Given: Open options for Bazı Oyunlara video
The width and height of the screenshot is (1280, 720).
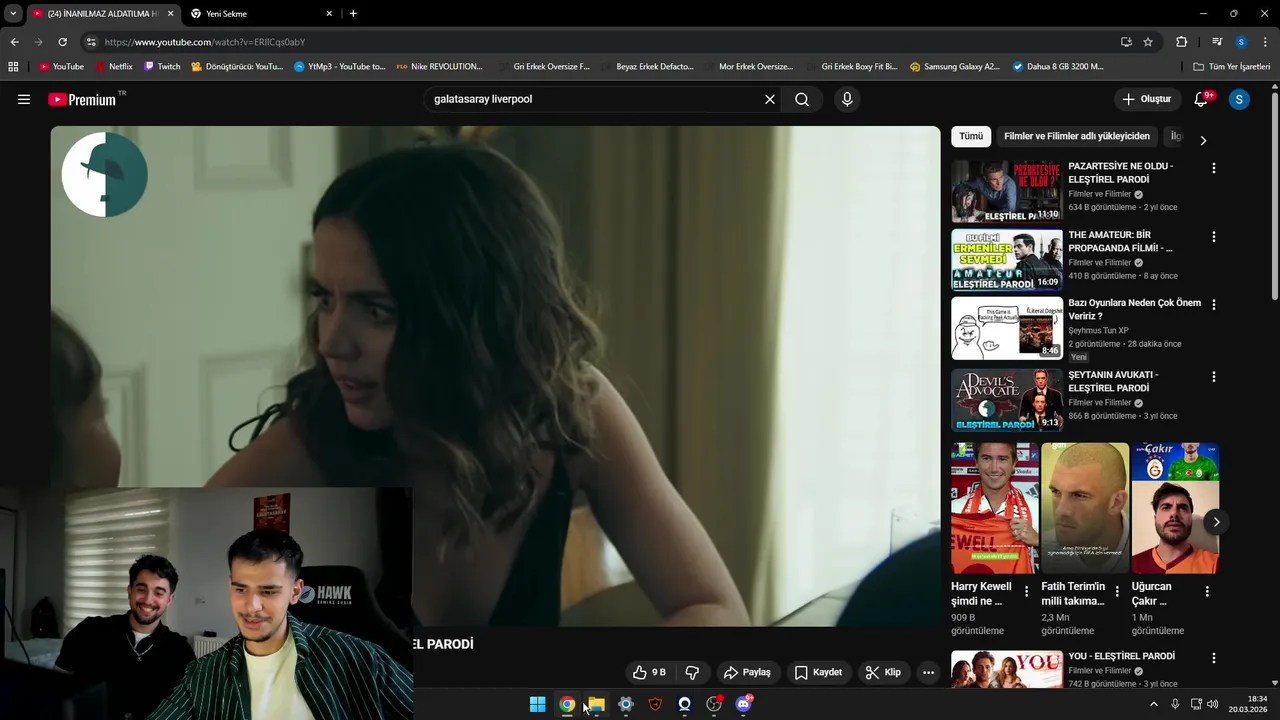Looking at the screenshot, I should point(1214,305).
